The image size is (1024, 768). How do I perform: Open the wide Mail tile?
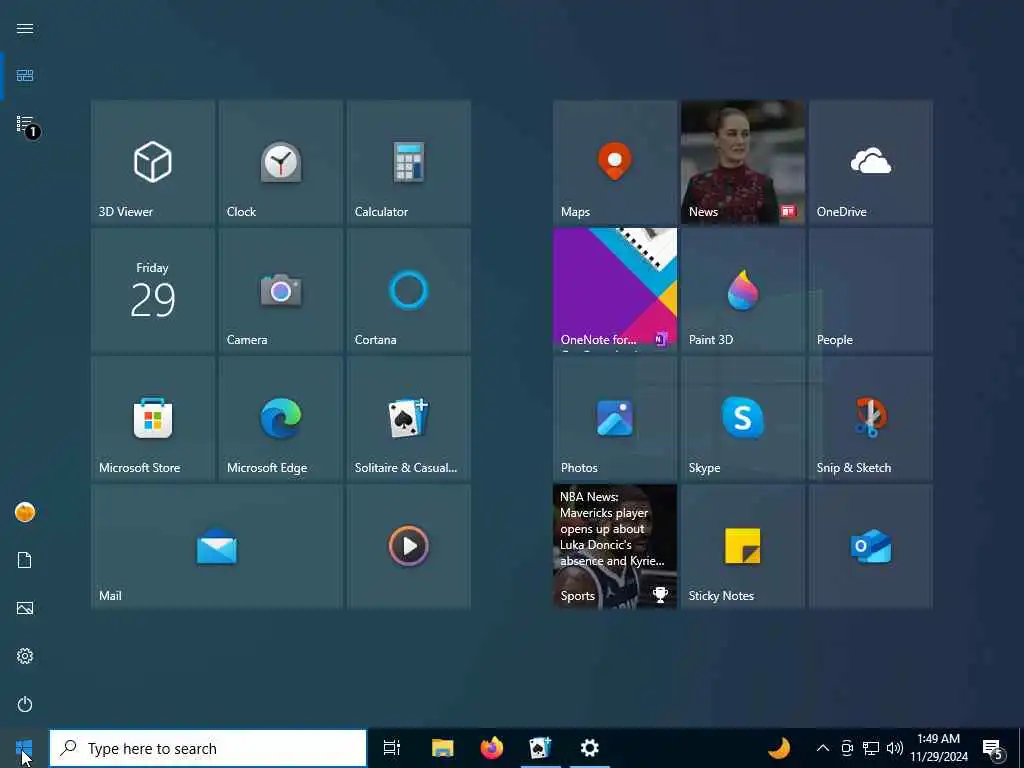(x=217, y=546)
